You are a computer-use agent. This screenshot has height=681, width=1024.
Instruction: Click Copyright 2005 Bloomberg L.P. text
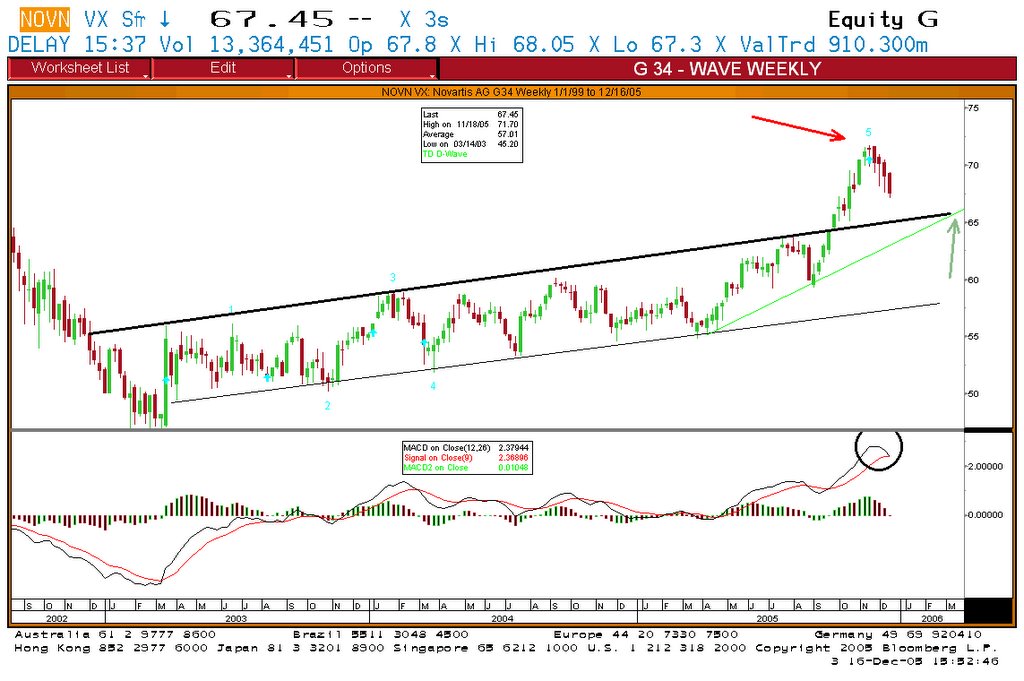pyautogui.click(x=876, y=648)
